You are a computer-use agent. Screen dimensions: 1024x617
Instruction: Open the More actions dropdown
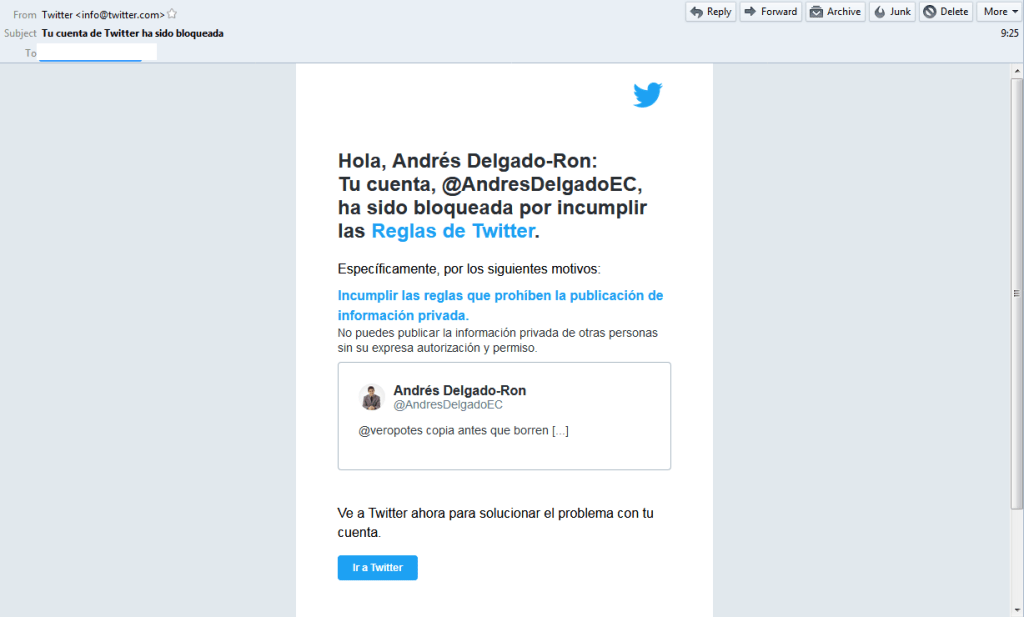coord(998,12)
